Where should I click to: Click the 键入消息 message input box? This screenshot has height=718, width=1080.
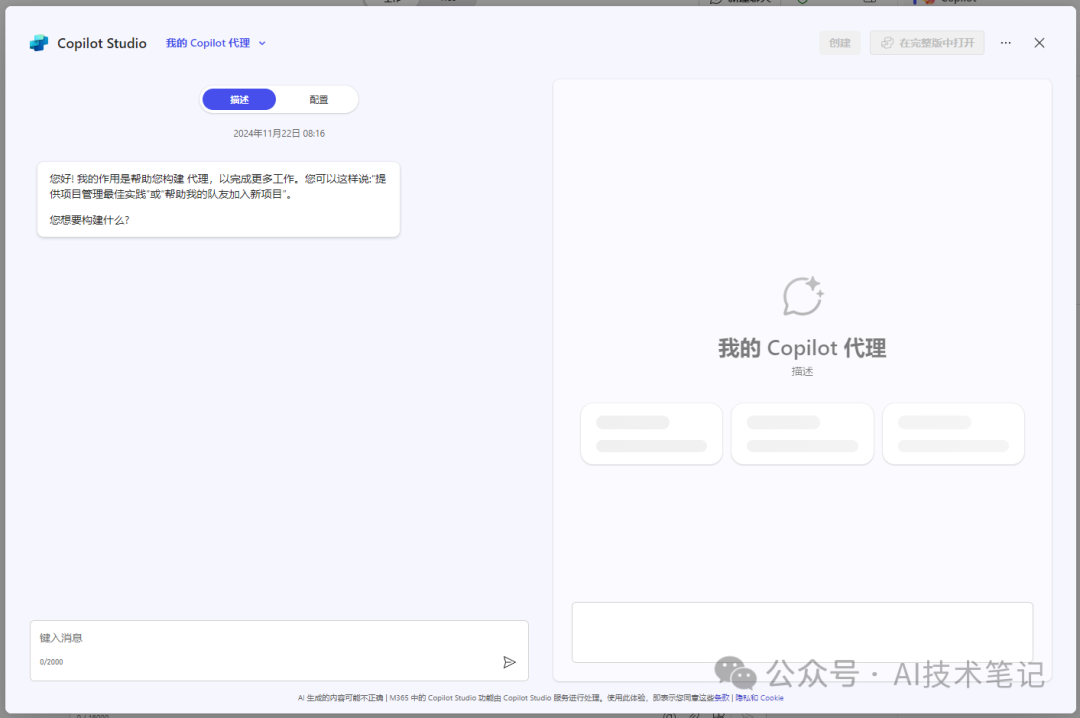tap(279, 650)
